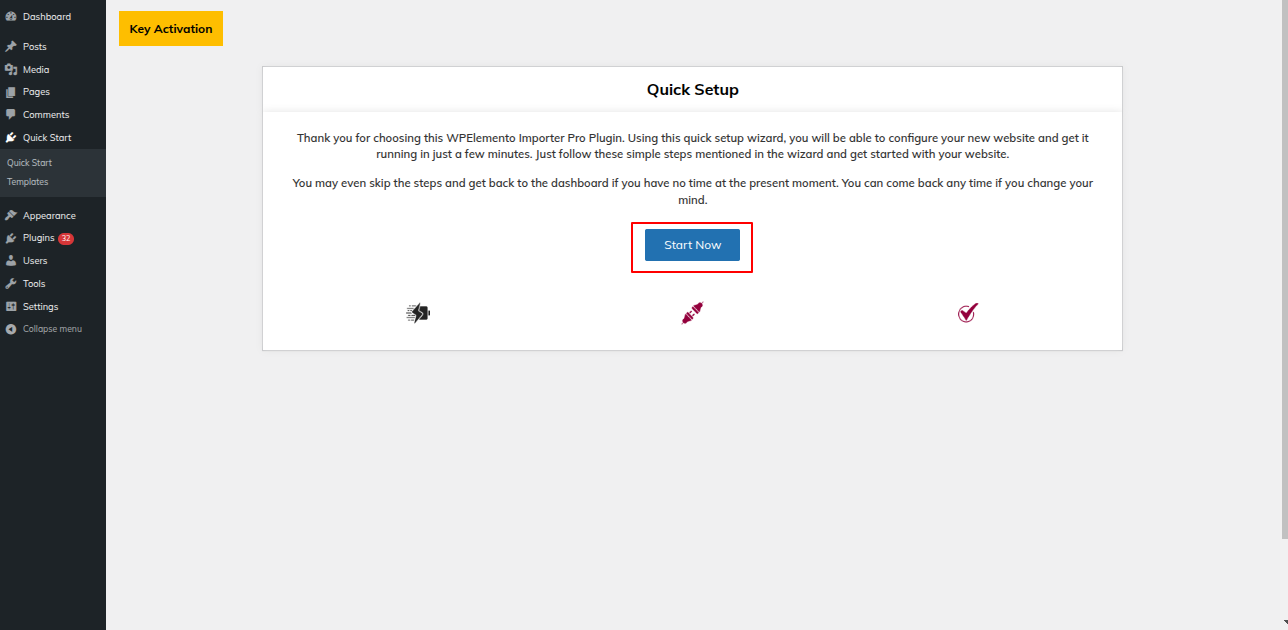The image size is (1288, 630).
Task: Open the Plugins menu label
Action: (39, 238)
